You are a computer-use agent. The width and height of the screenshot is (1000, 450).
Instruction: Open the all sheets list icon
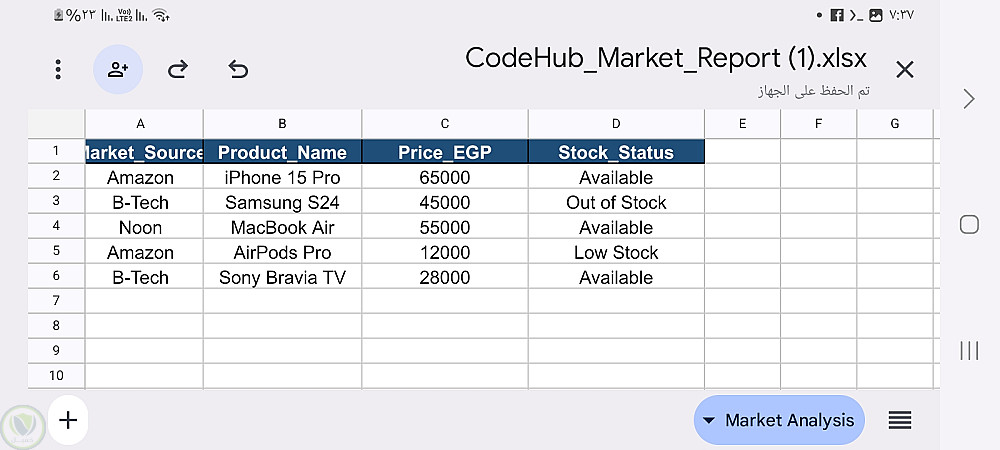(900, 420)
